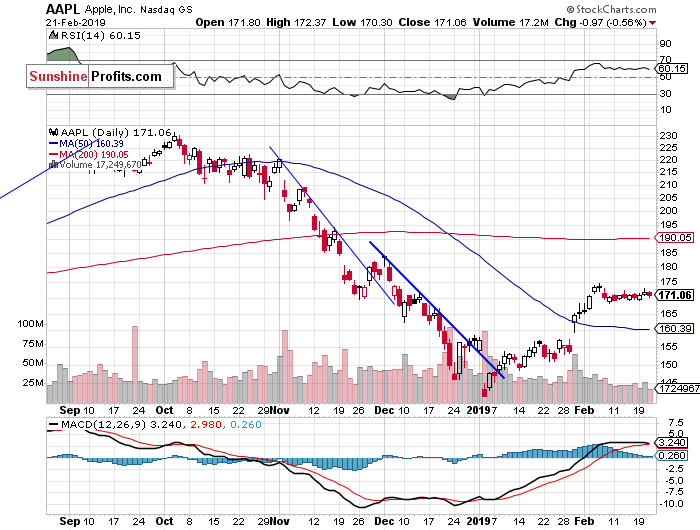Screen dimensions: 700x530
Task: Click the 75M volume axis label
Action: coord(33,344)
